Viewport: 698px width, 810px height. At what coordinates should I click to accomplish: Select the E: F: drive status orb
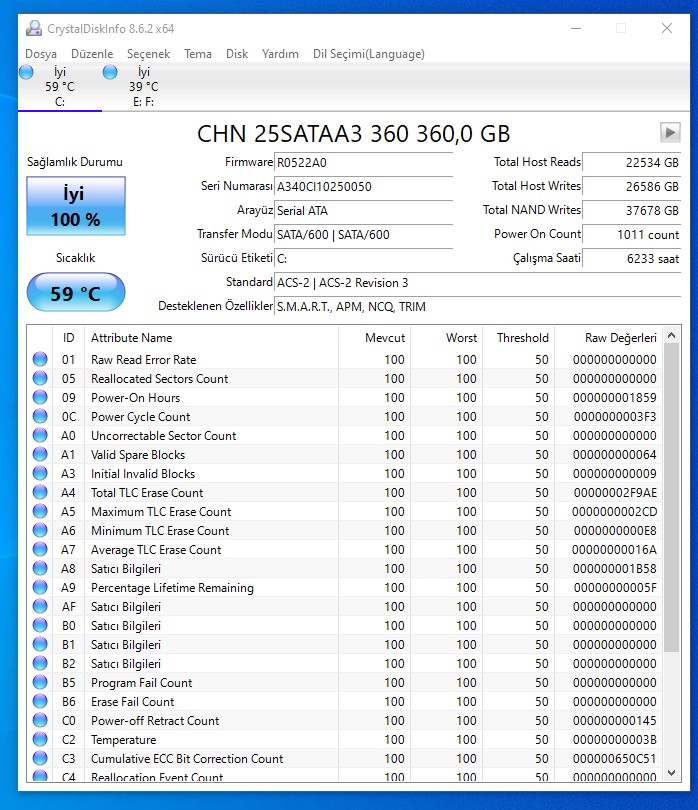[110, 72]
